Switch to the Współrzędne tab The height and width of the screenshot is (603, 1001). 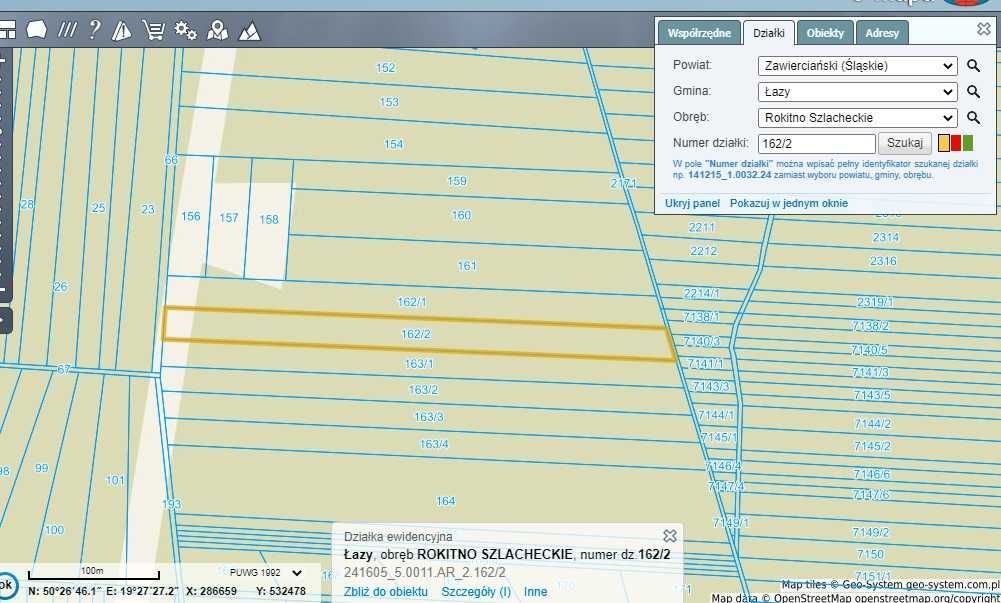[x=699, y=33]
